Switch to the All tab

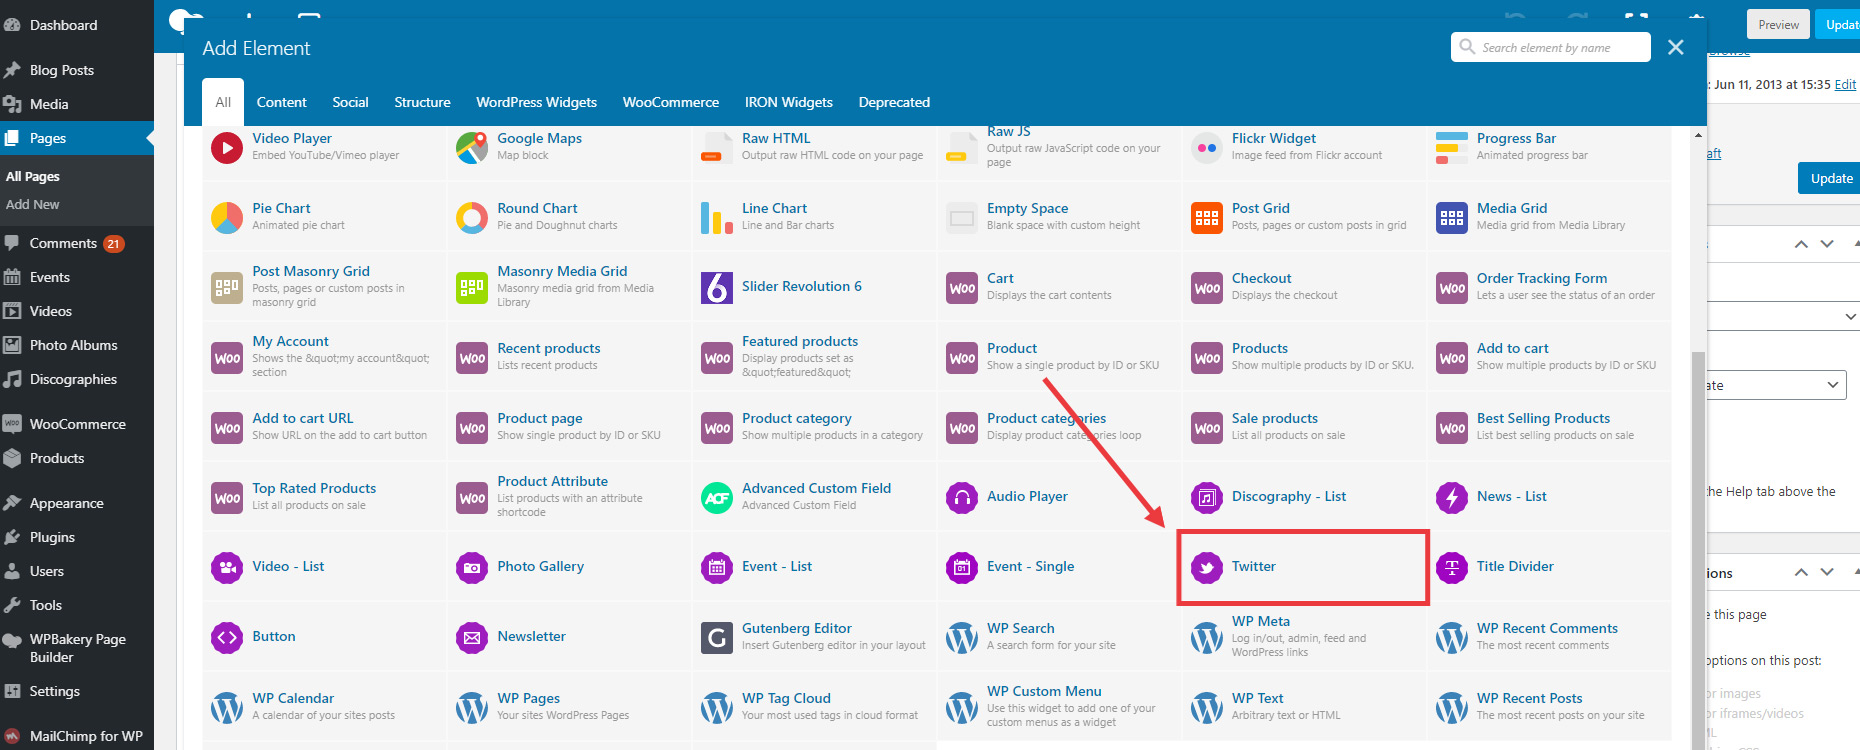[223, 102]
